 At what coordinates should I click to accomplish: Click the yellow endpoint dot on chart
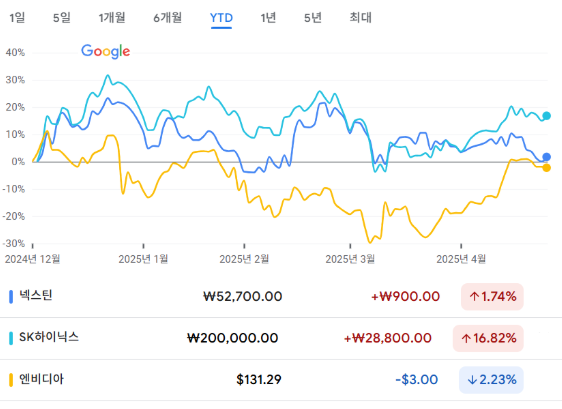tap(546, 167)
